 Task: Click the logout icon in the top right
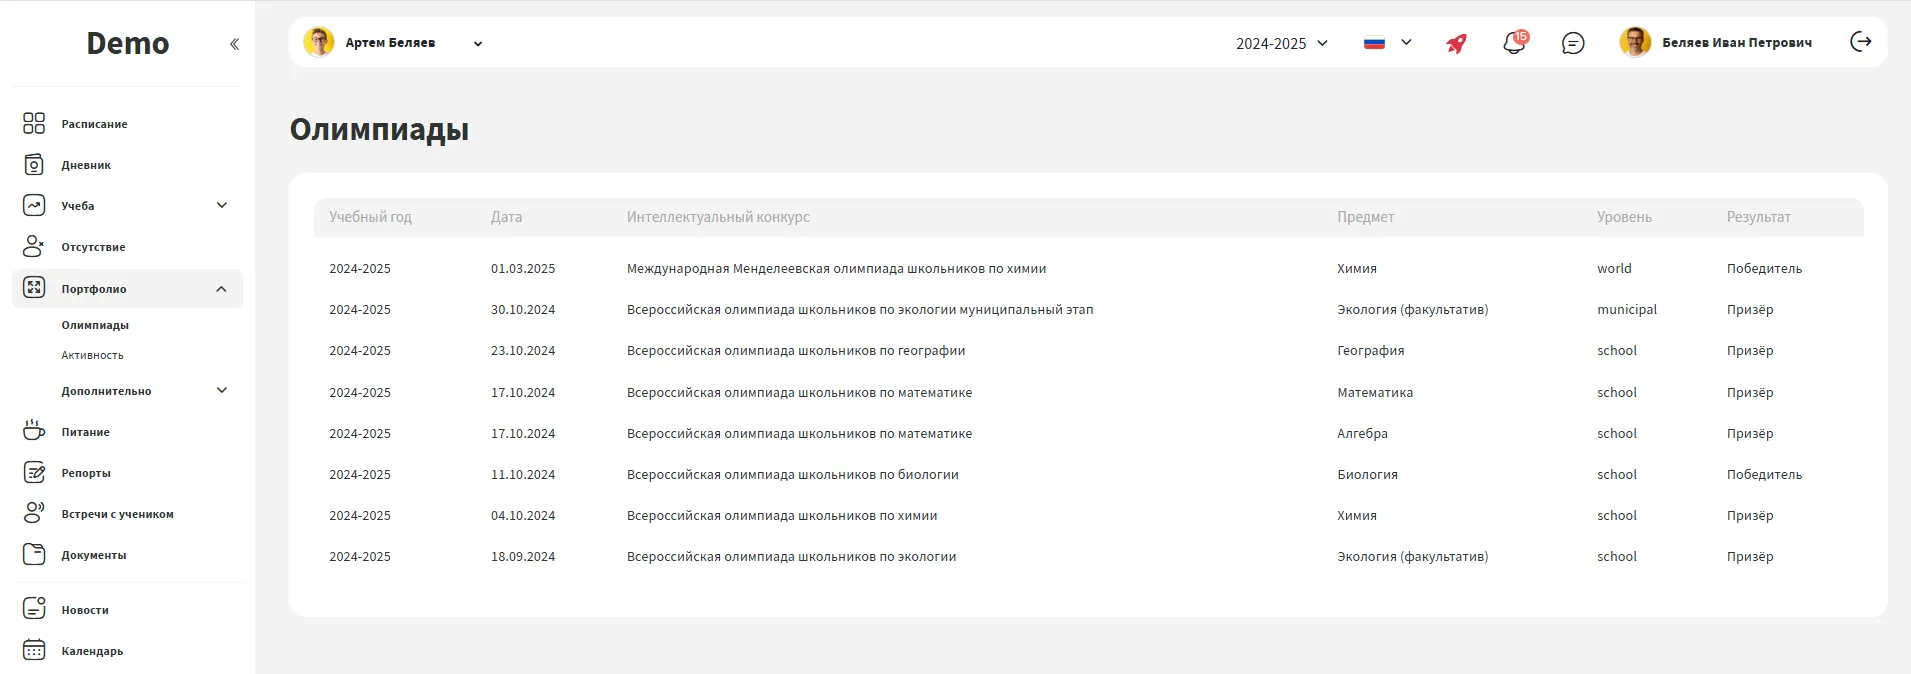tap(1860, 42)
